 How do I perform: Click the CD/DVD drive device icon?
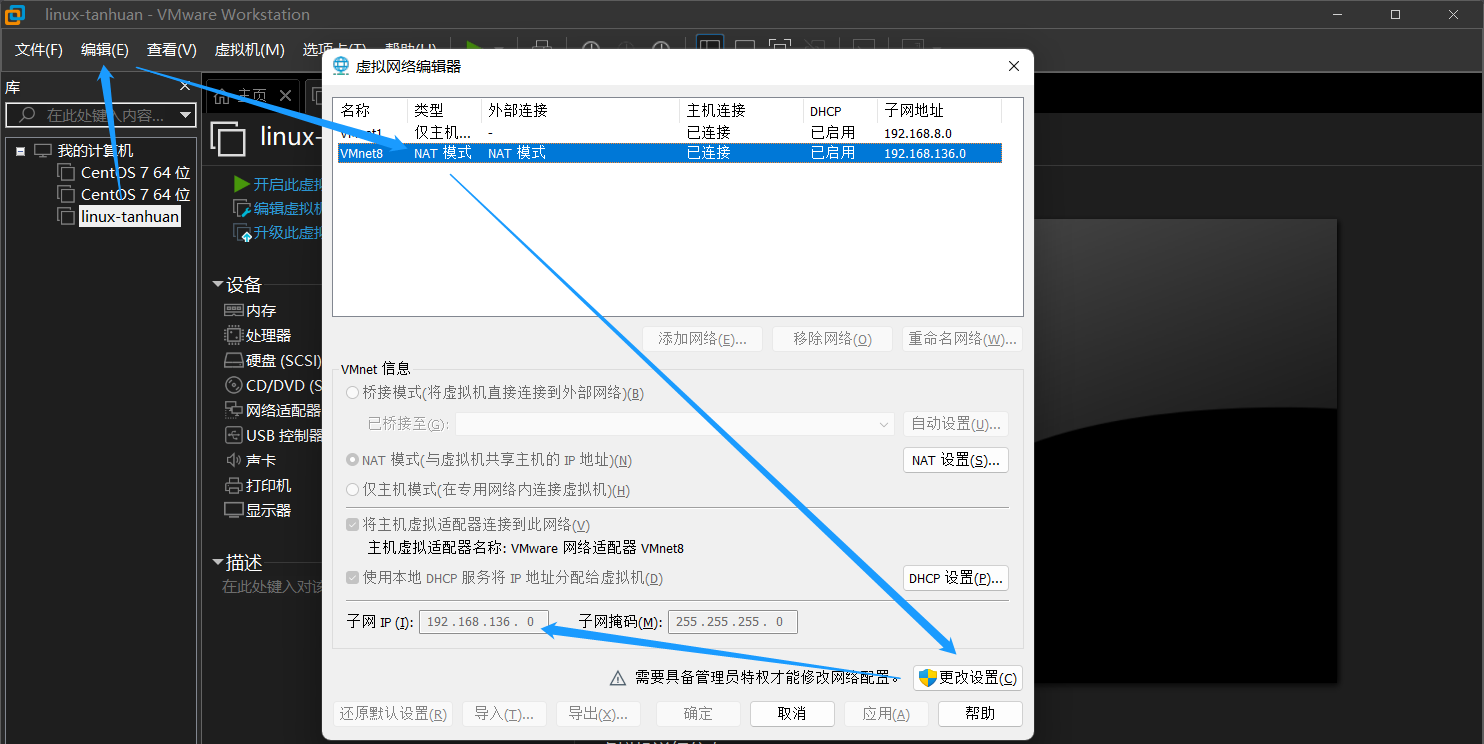click(234, 385)
